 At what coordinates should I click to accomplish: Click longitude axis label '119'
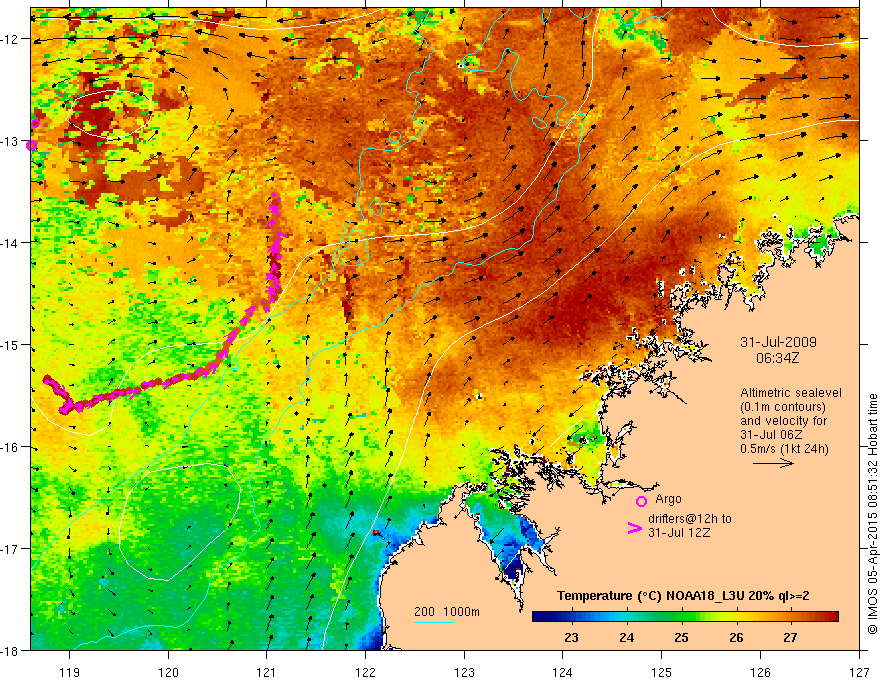tap(70, 672)
